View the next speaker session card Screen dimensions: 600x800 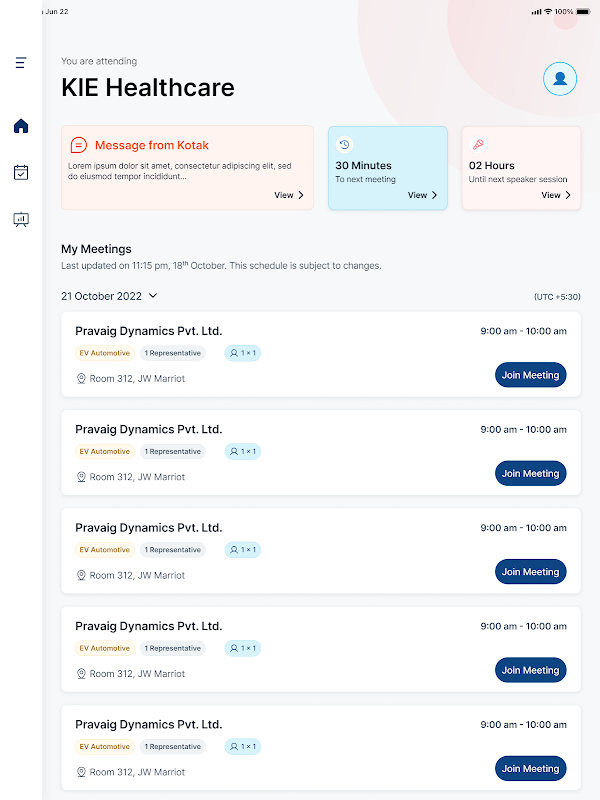tap(556, 195)
